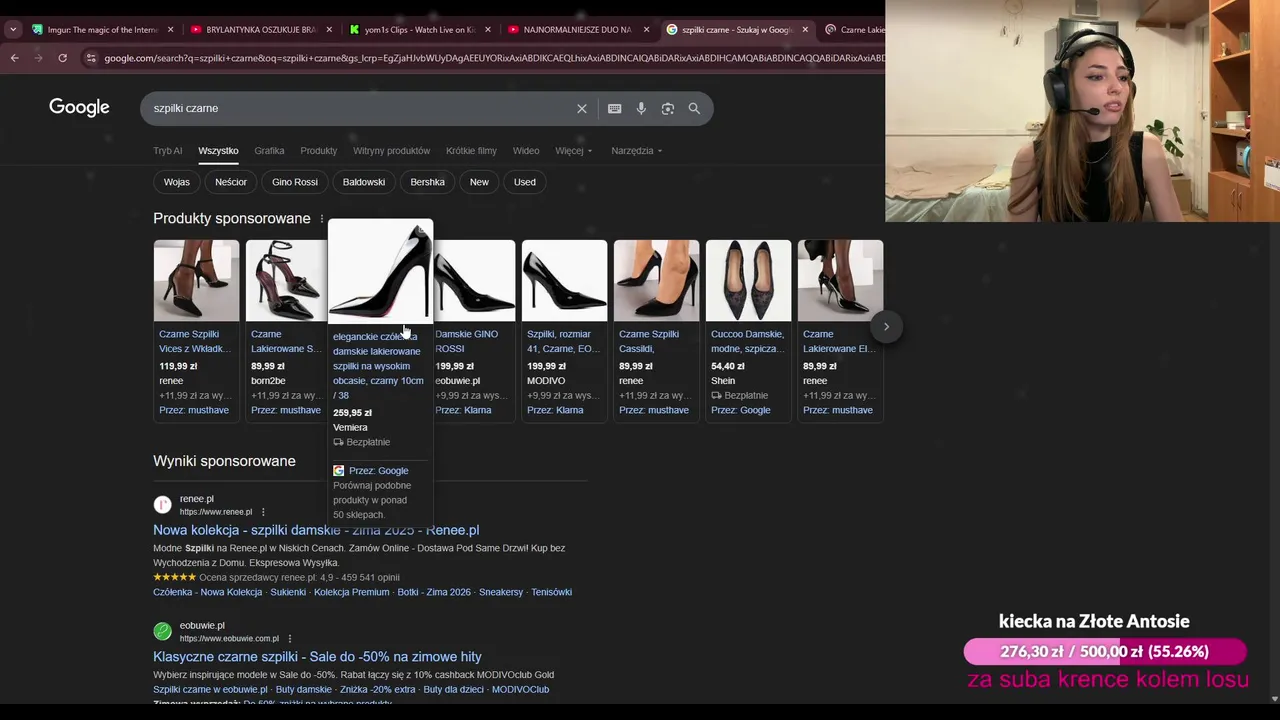Select the Neścior filter chip
The width and height of the screenshot is (1280, 720).
click(x=231, y=182)
